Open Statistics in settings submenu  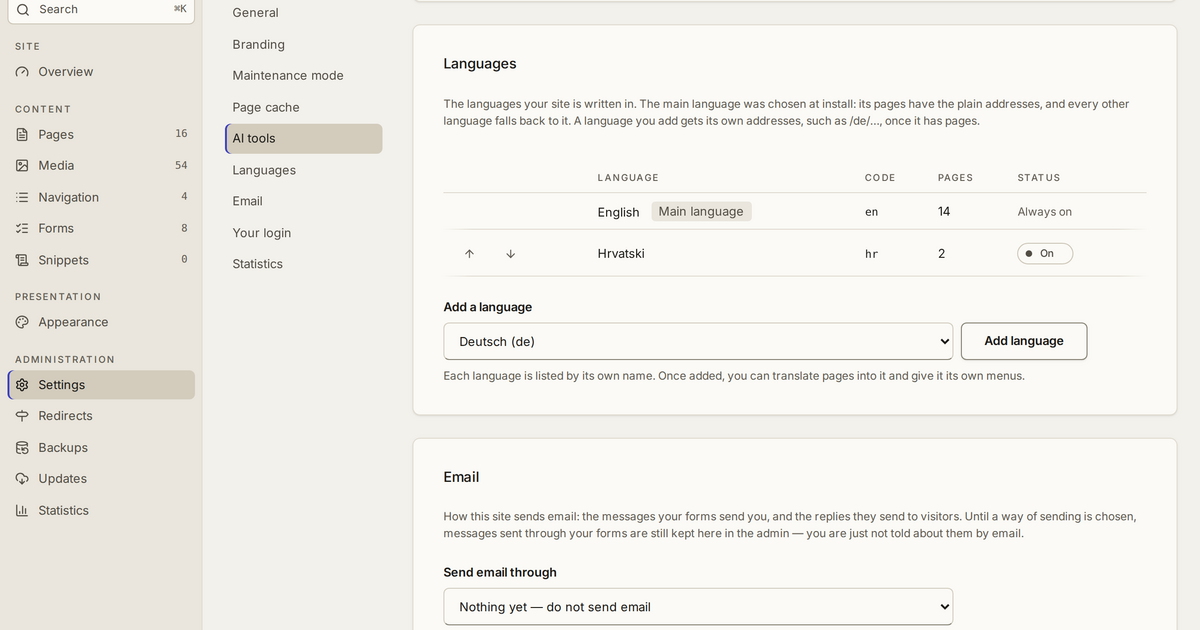[x=304, y=264]
